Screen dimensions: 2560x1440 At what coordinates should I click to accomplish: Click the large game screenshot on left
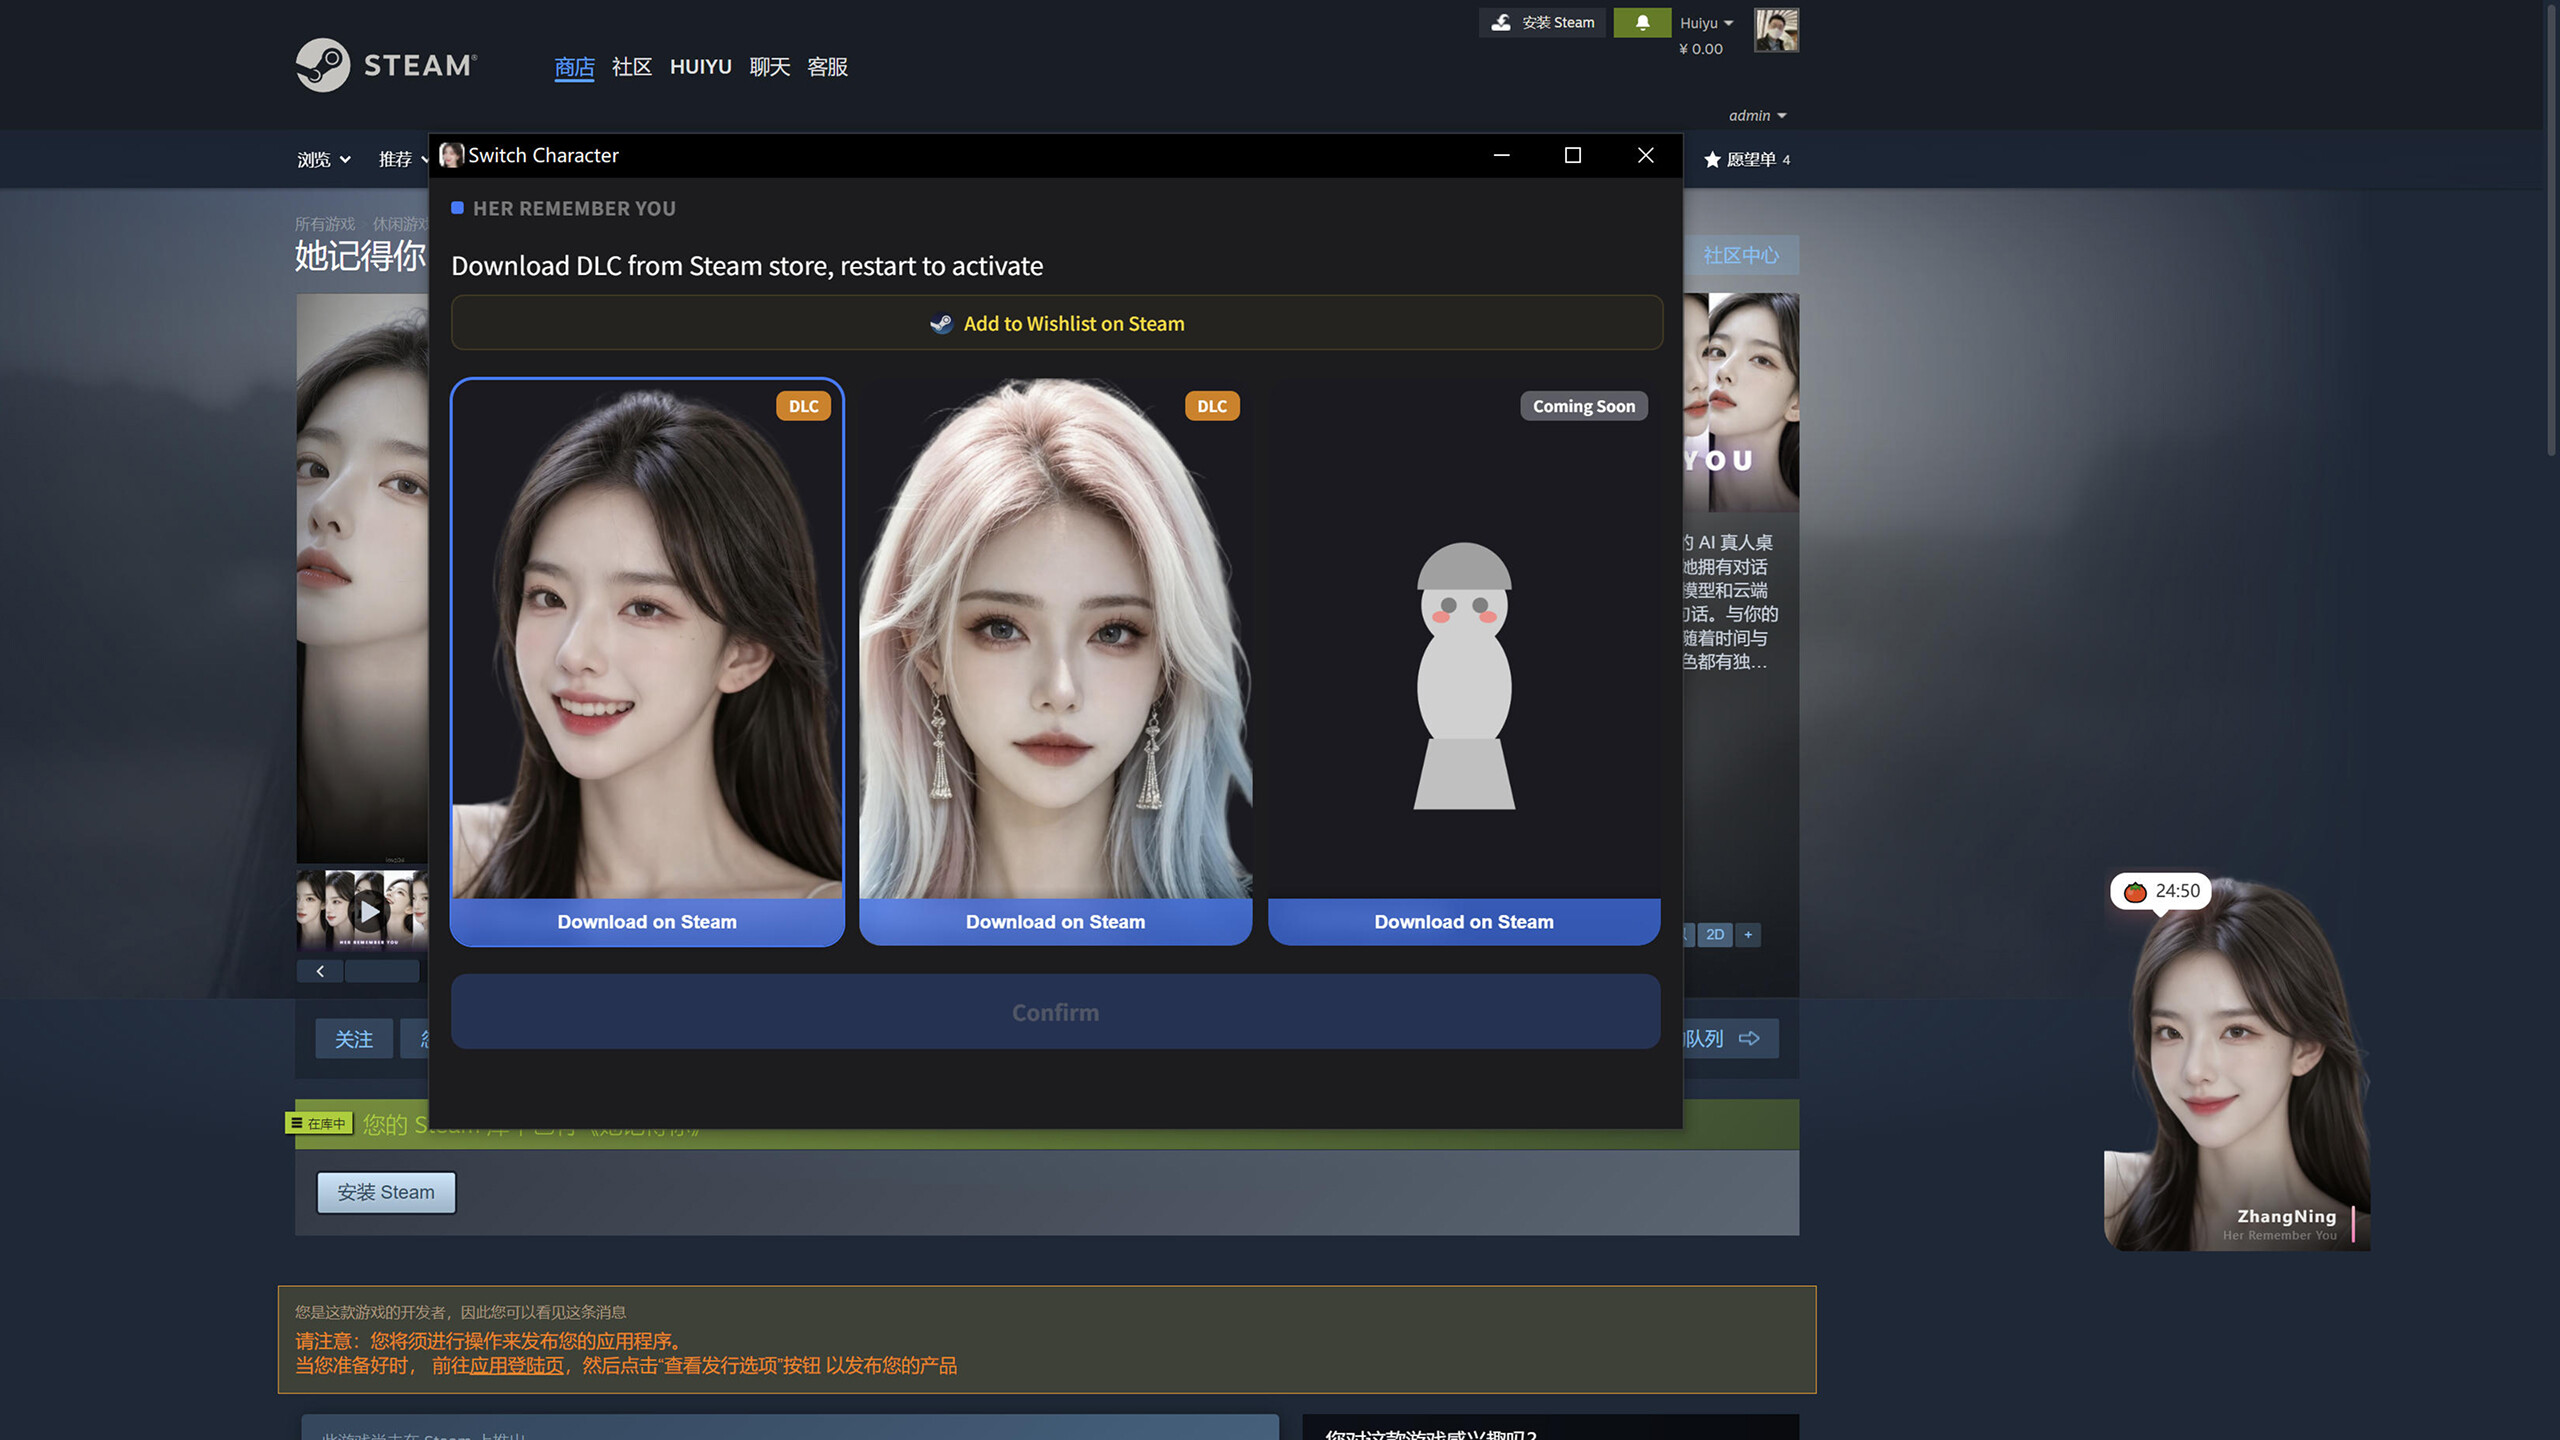(362, 578)
